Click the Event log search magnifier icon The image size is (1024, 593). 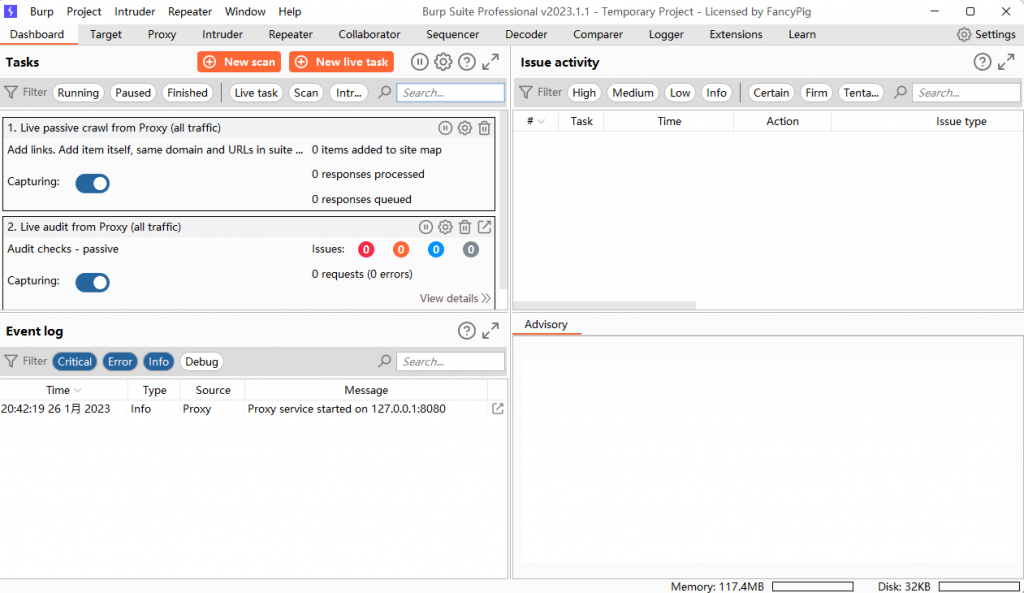(x=385, y=361)
